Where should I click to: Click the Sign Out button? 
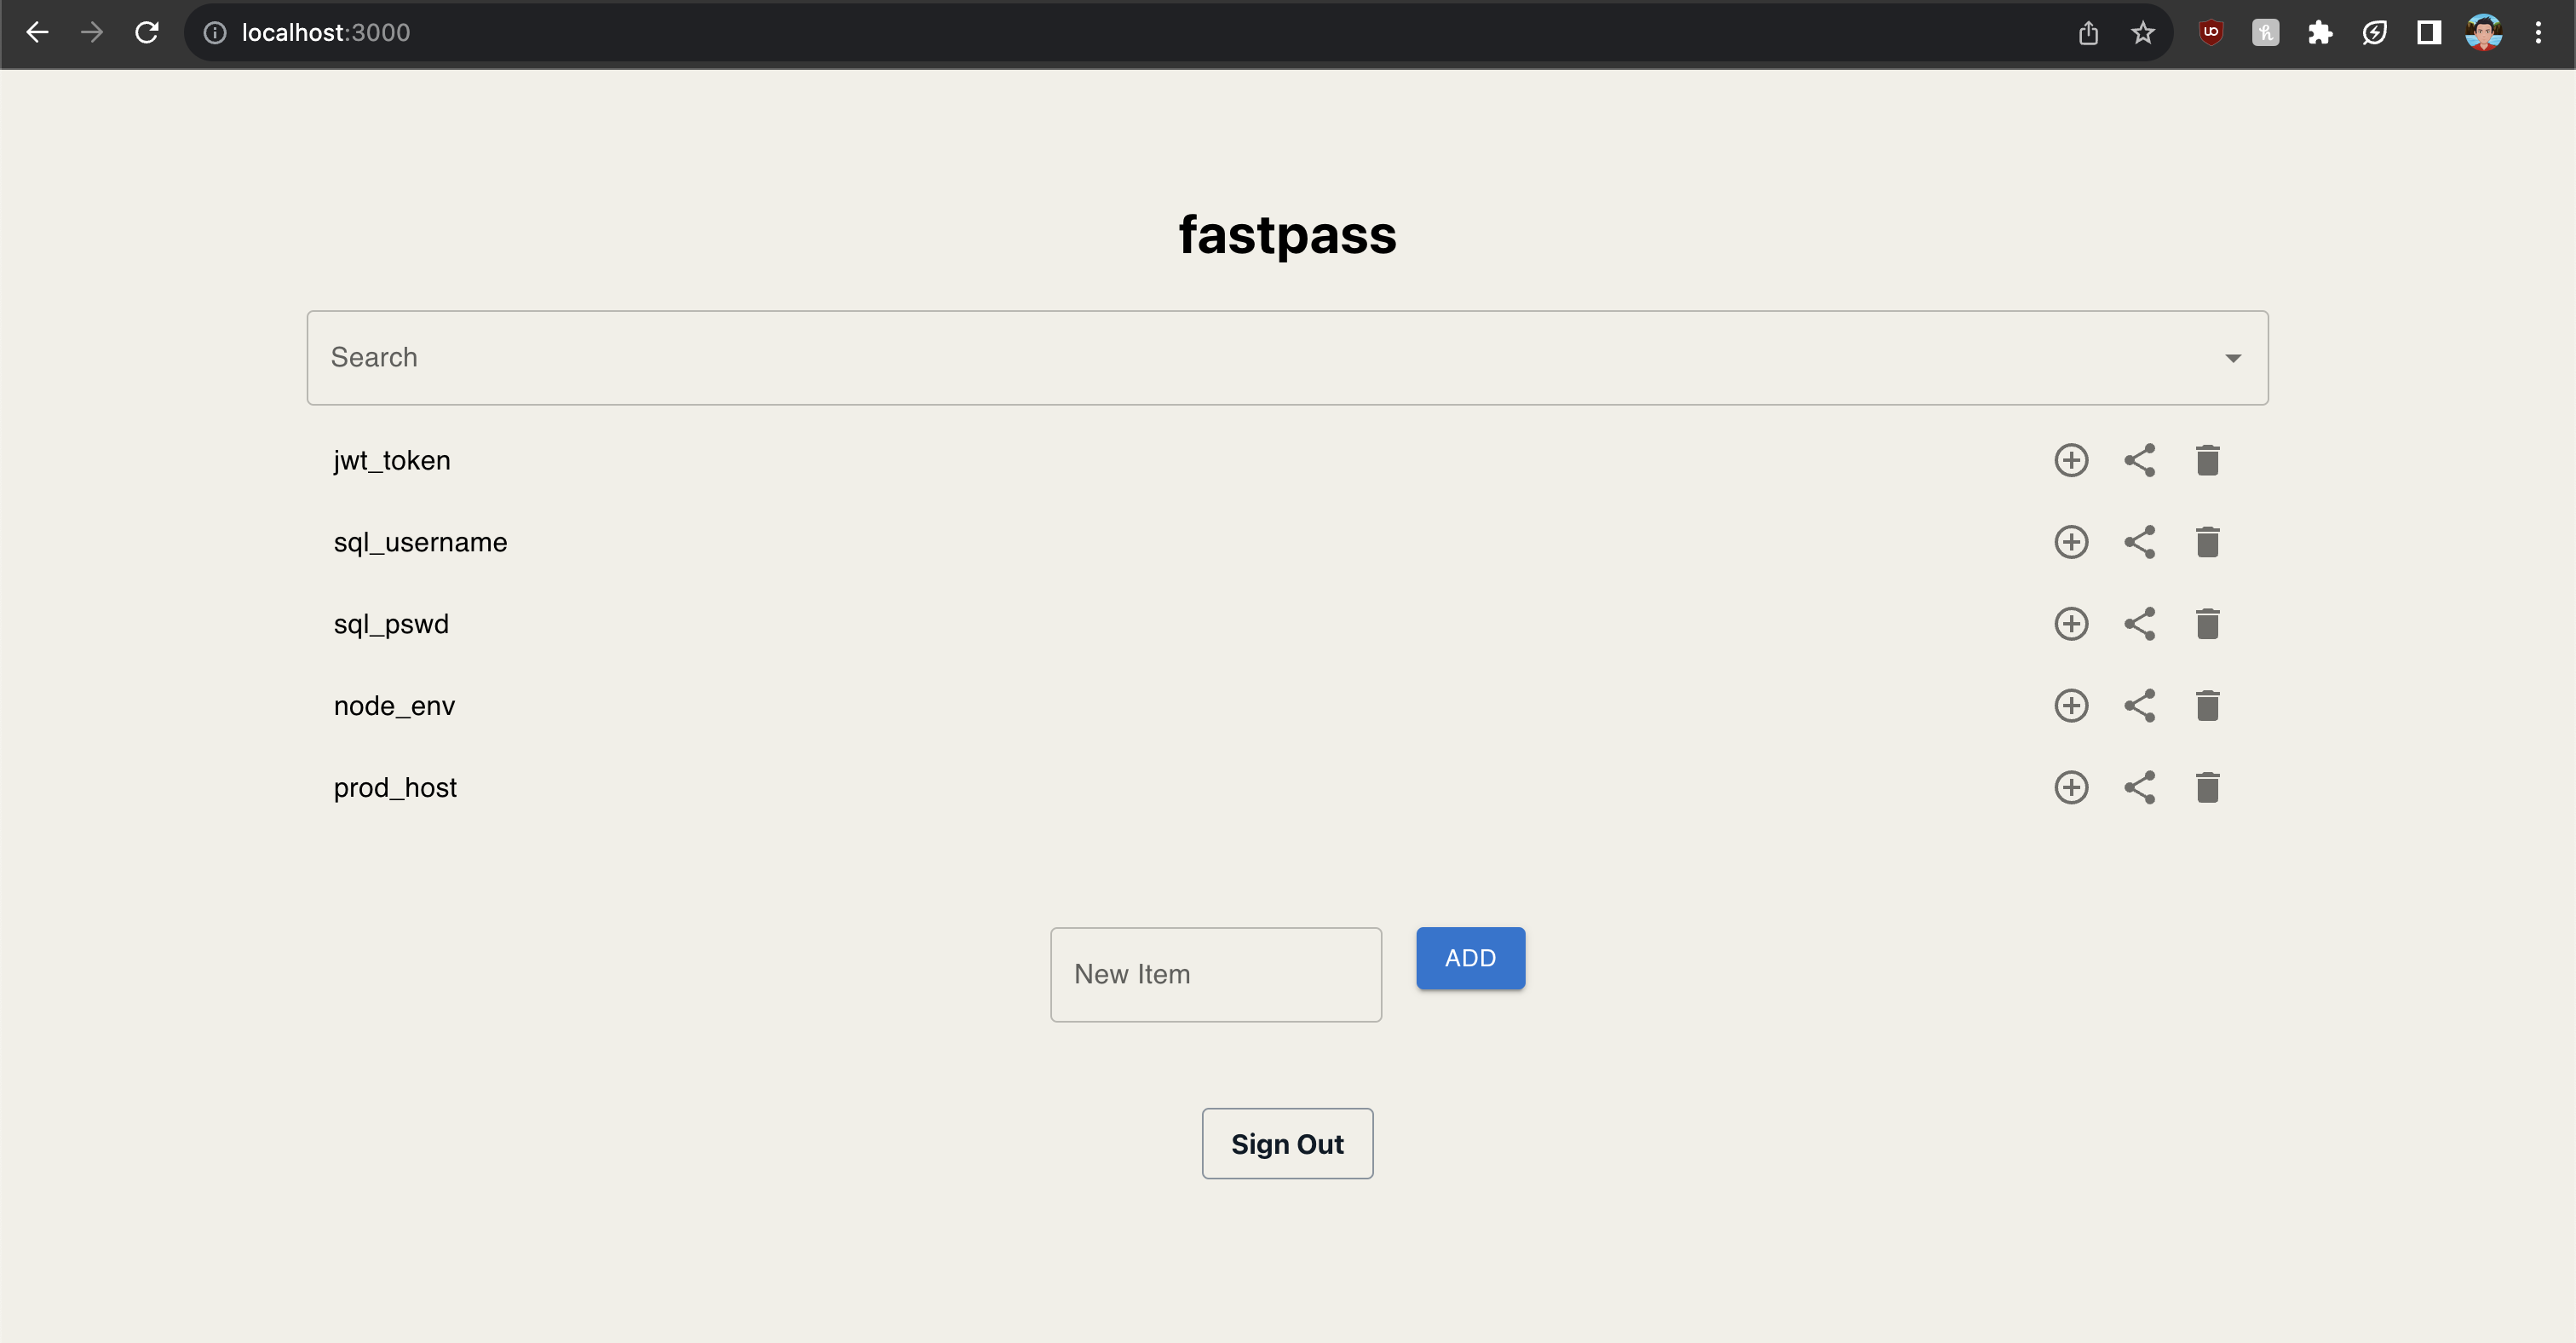tap(1287, 1143)
